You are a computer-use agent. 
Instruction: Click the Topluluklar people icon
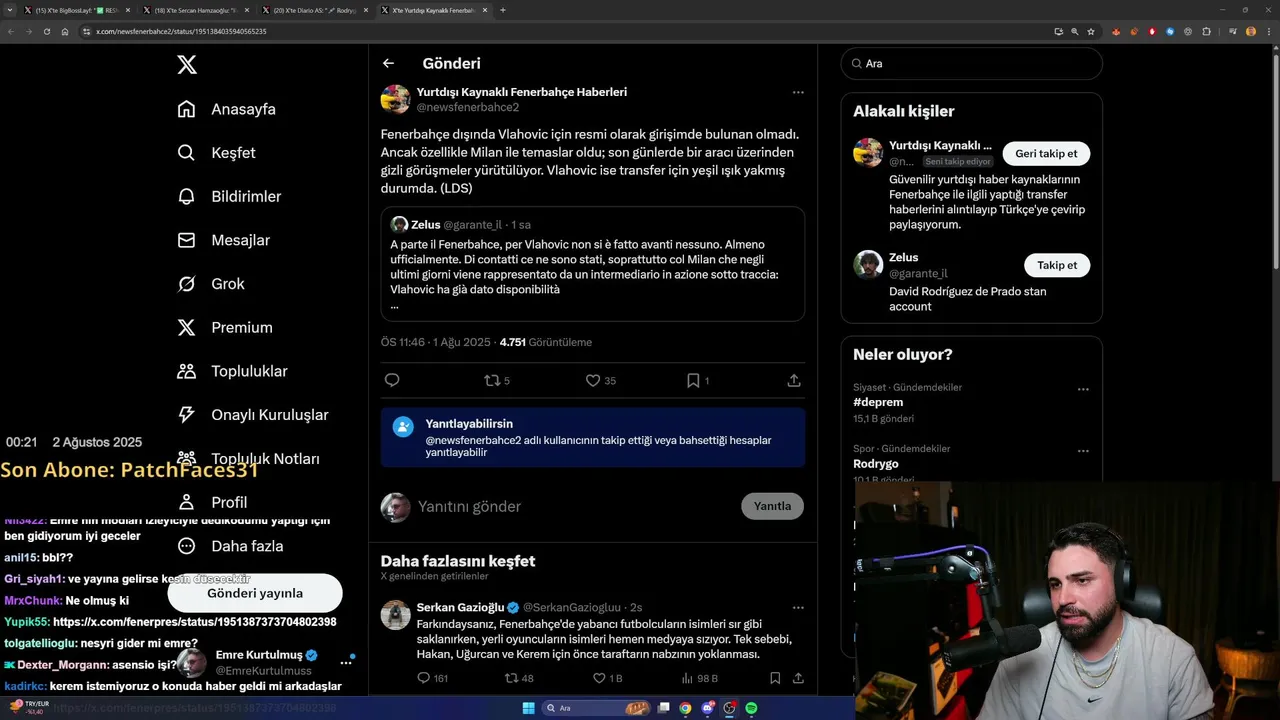tap(186, 371)
